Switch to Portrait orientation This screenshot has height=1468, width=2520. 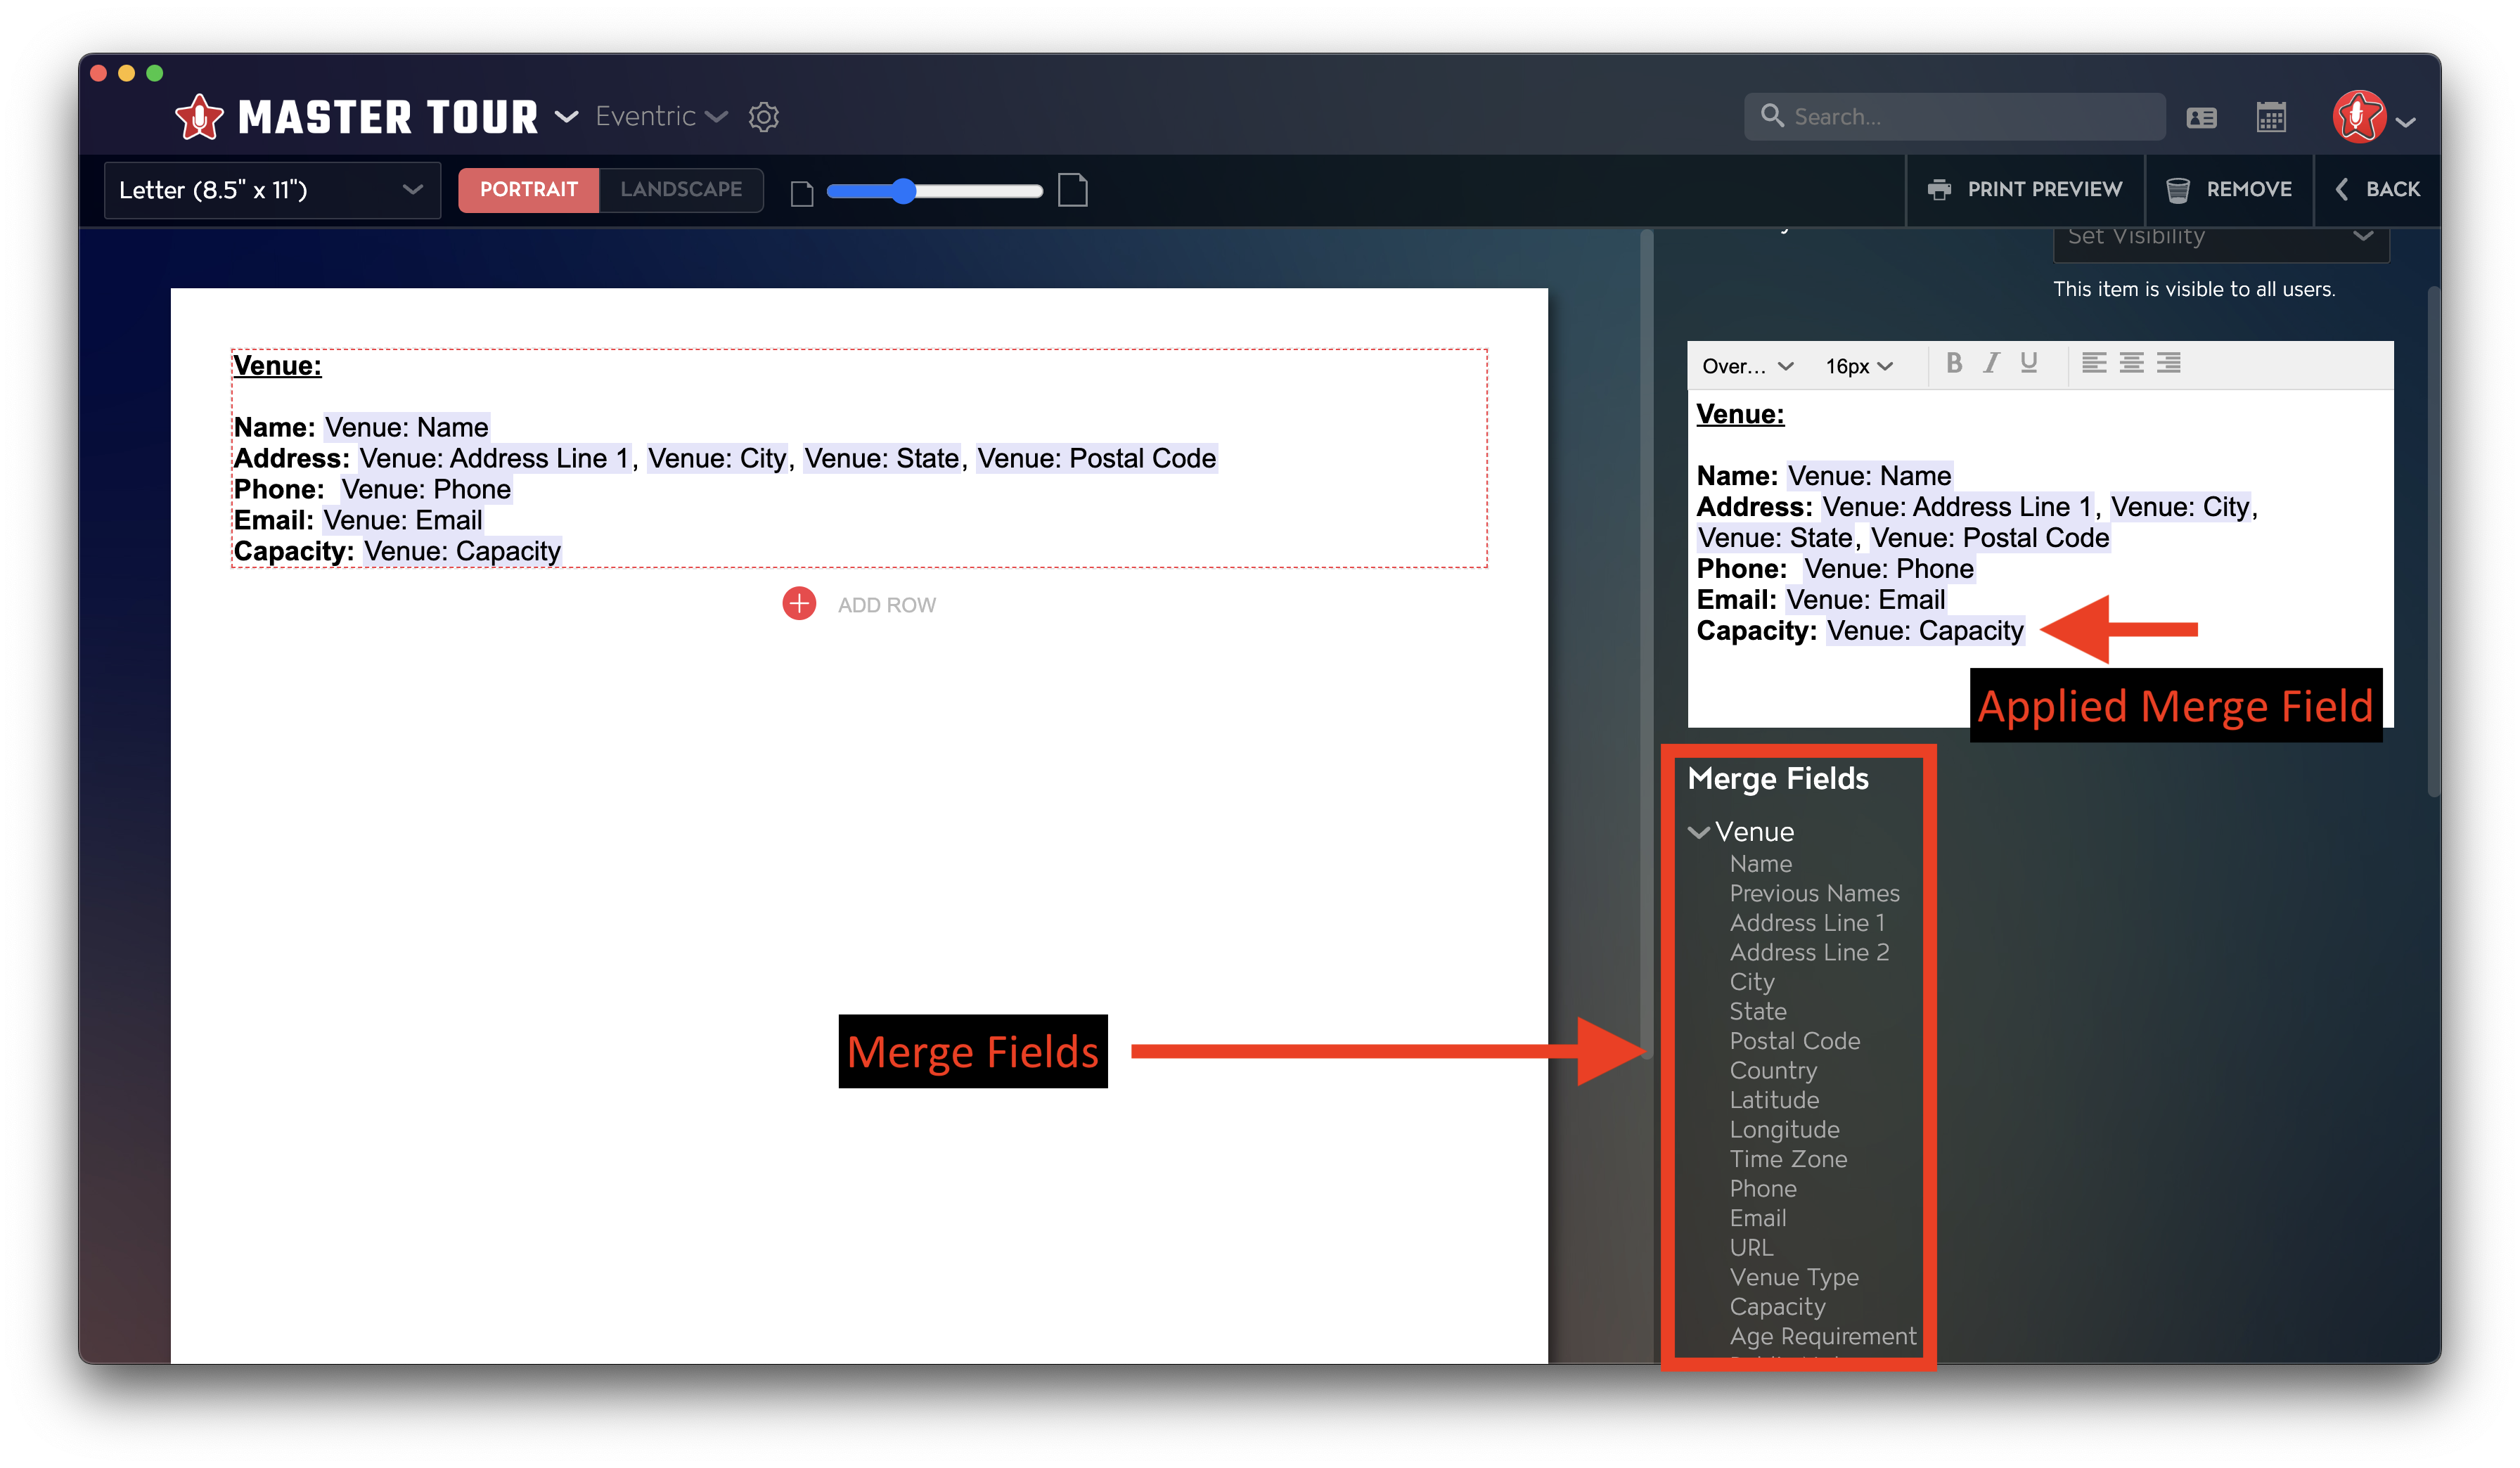click(528, 189)
